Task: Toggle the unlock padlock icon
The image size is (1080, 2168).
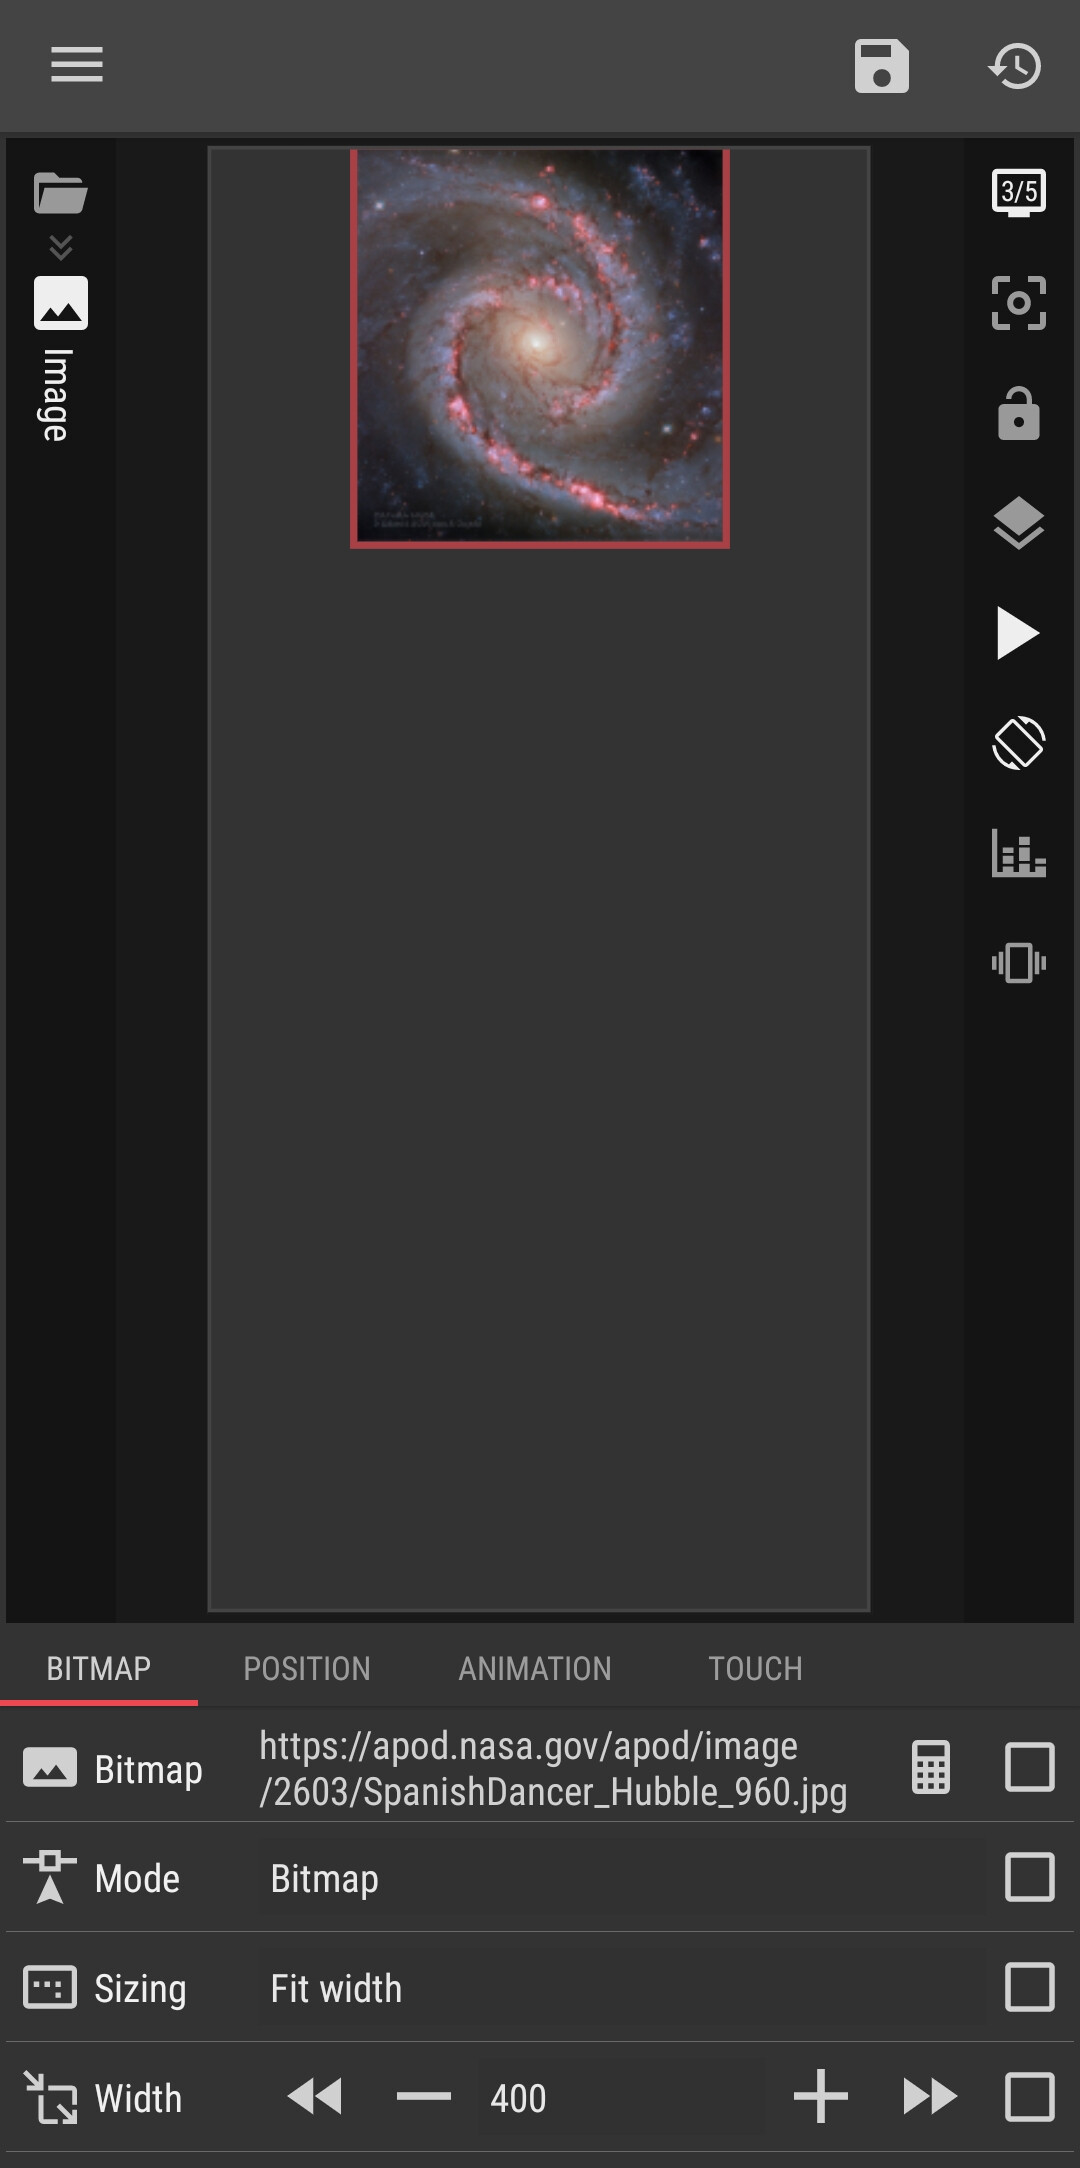Action: (x=1018, y=413)
